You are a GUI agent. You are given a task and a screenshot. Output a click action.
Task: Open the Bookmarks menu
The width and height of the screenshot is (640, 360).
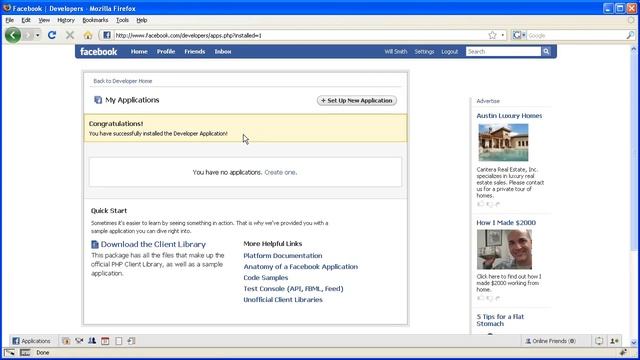[95, 20]
